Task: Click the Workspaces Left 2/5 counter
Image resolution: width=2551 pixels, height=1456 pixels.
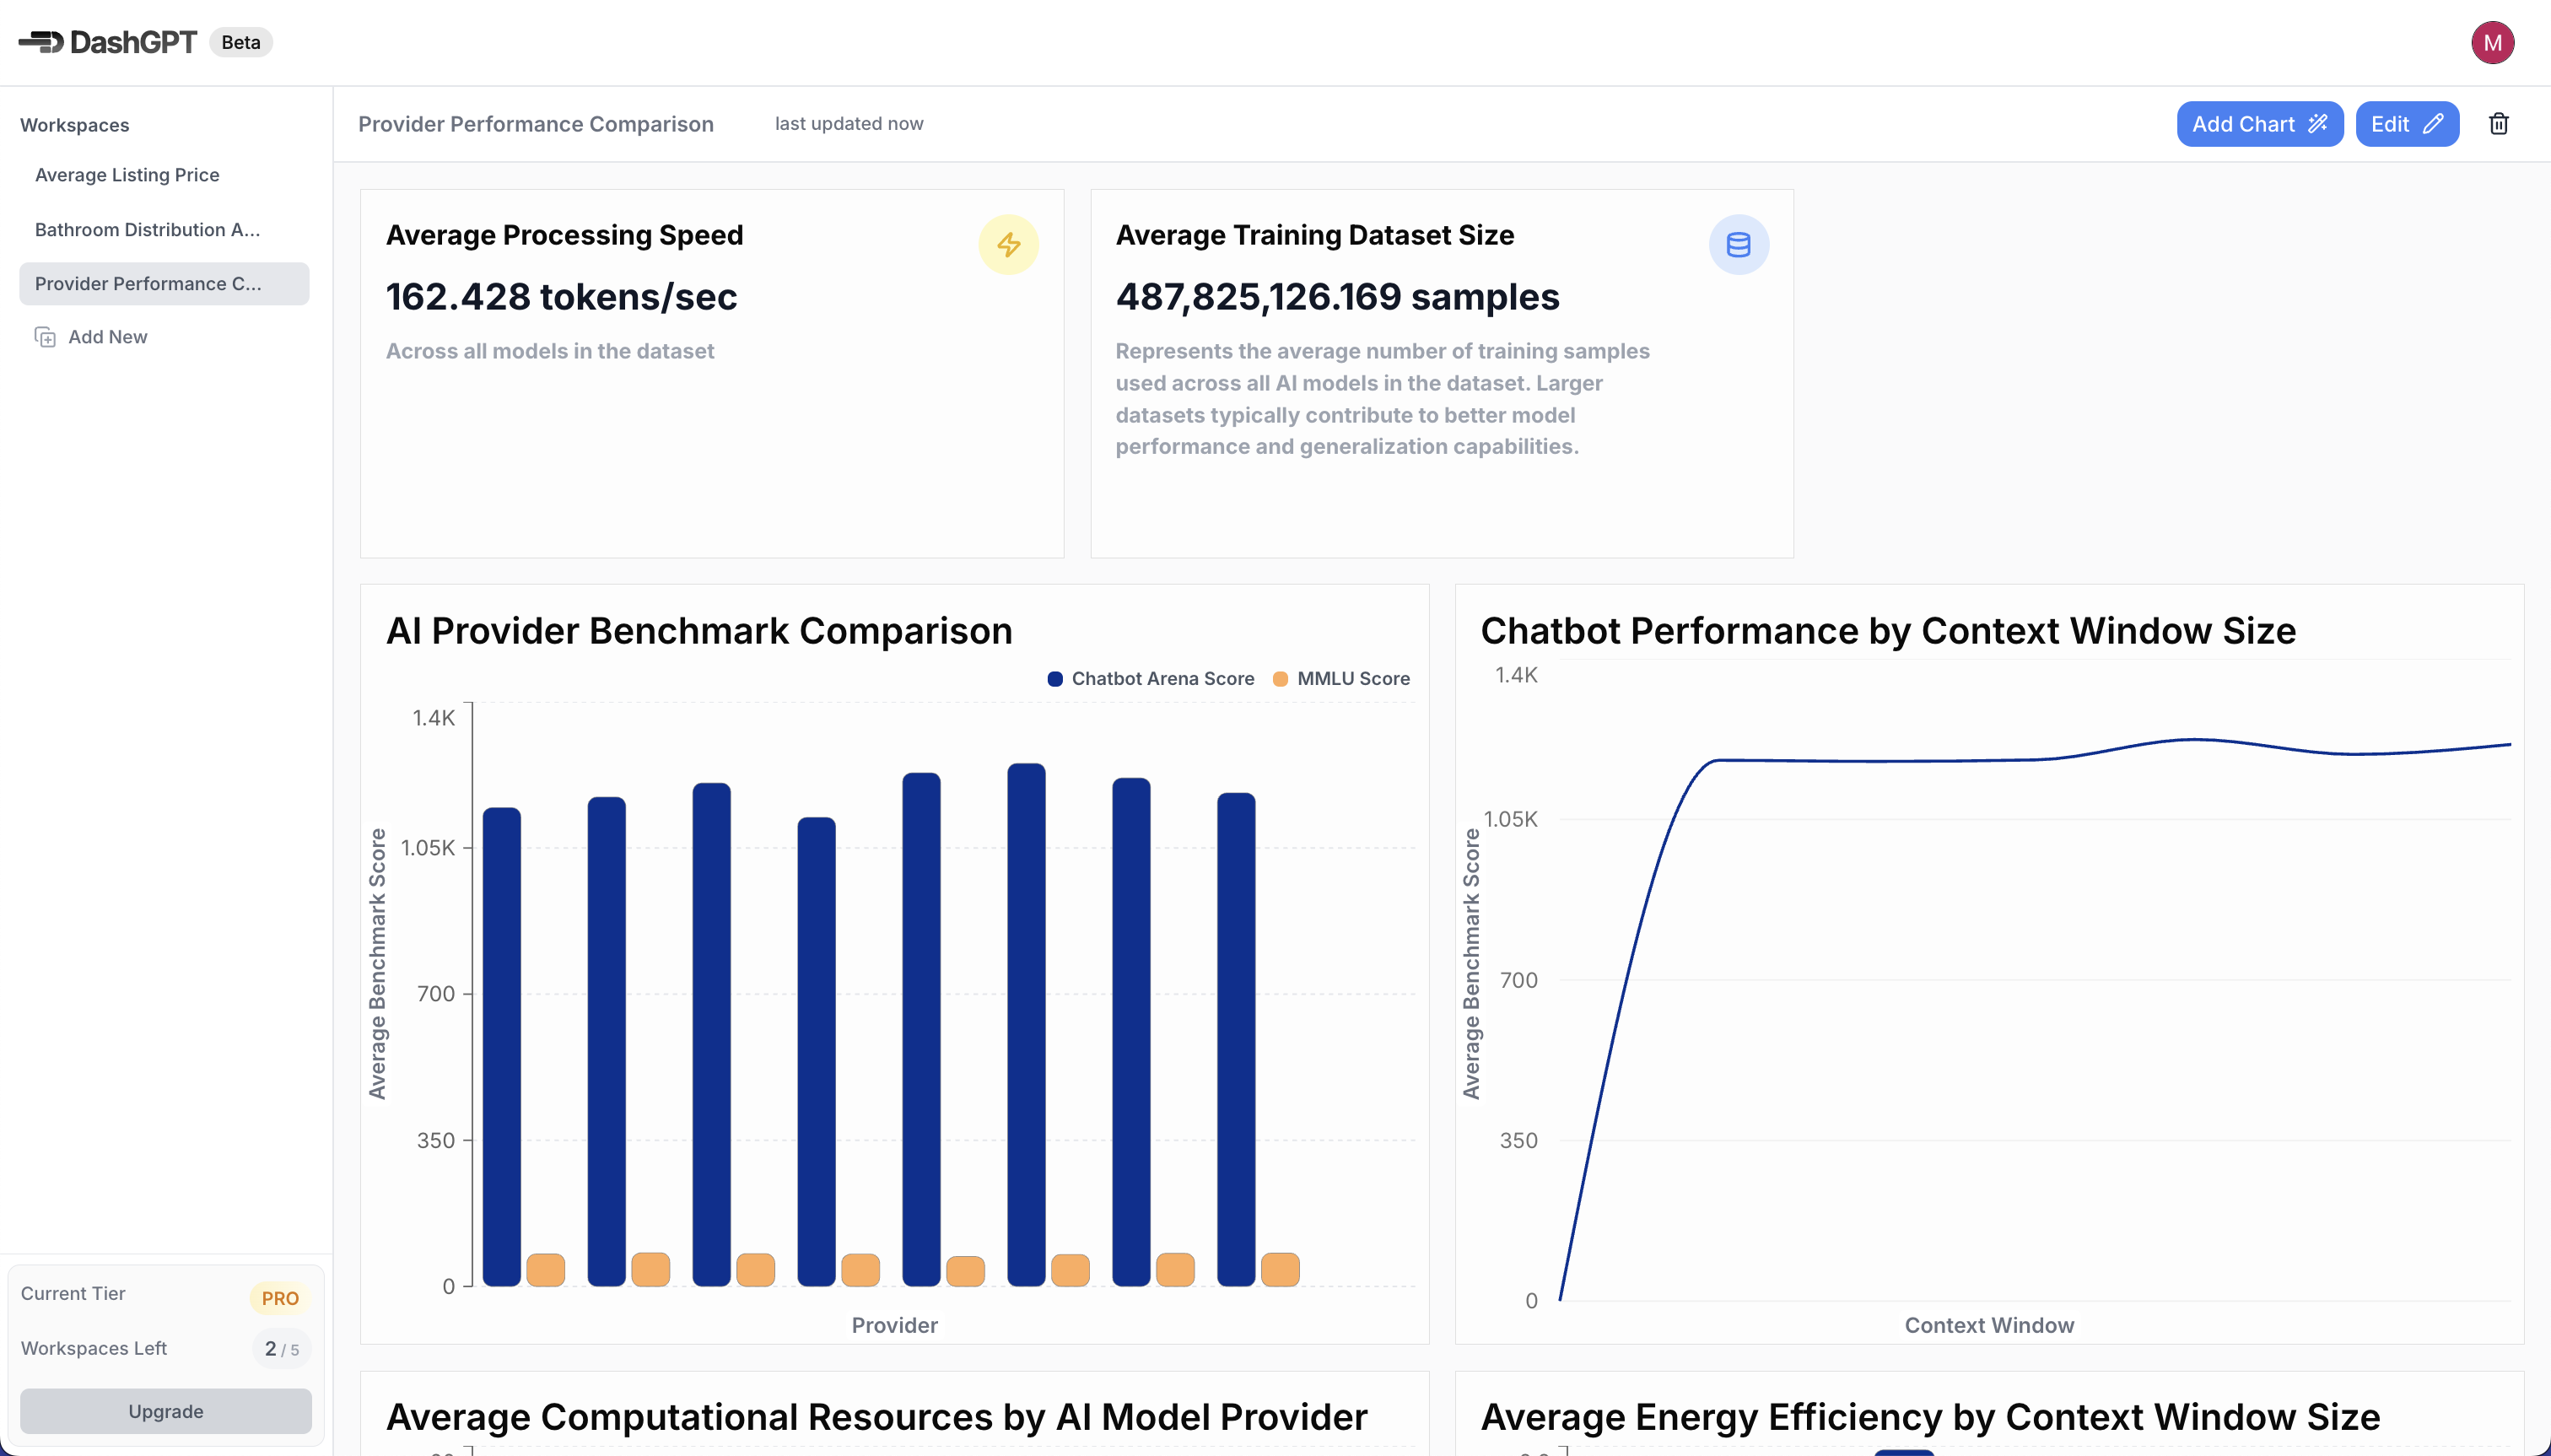Action: (281, 1348)
